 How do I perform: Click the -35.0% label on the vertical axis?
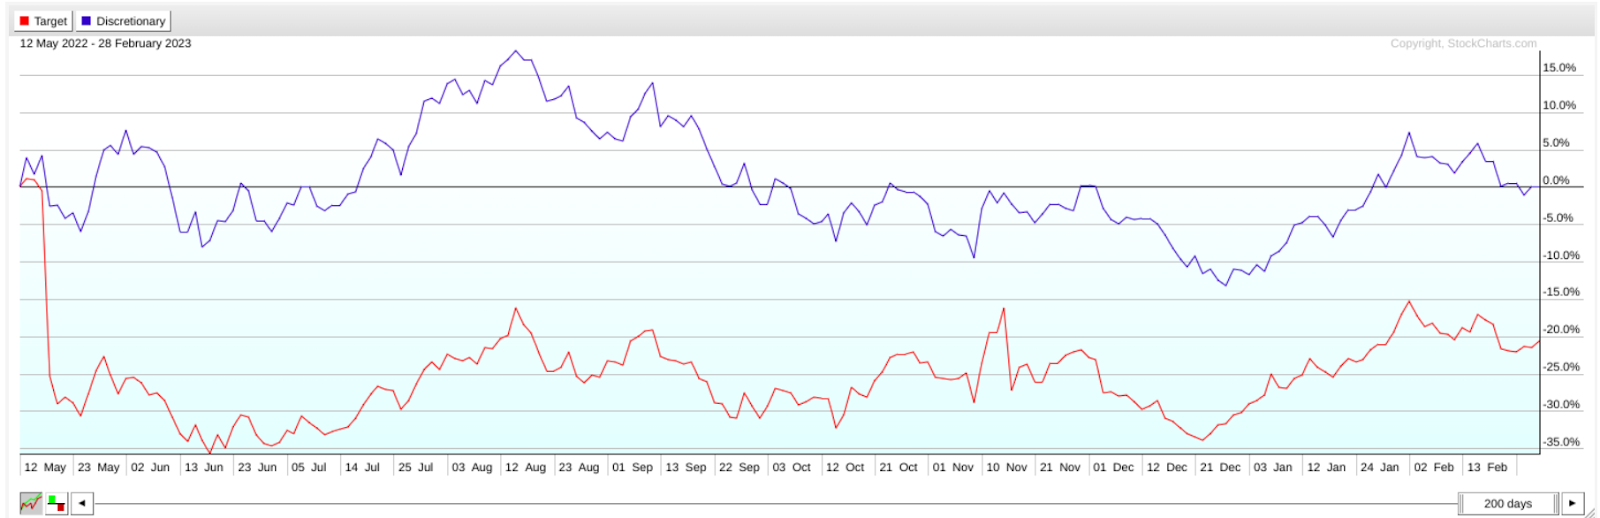pos(1560,442)
